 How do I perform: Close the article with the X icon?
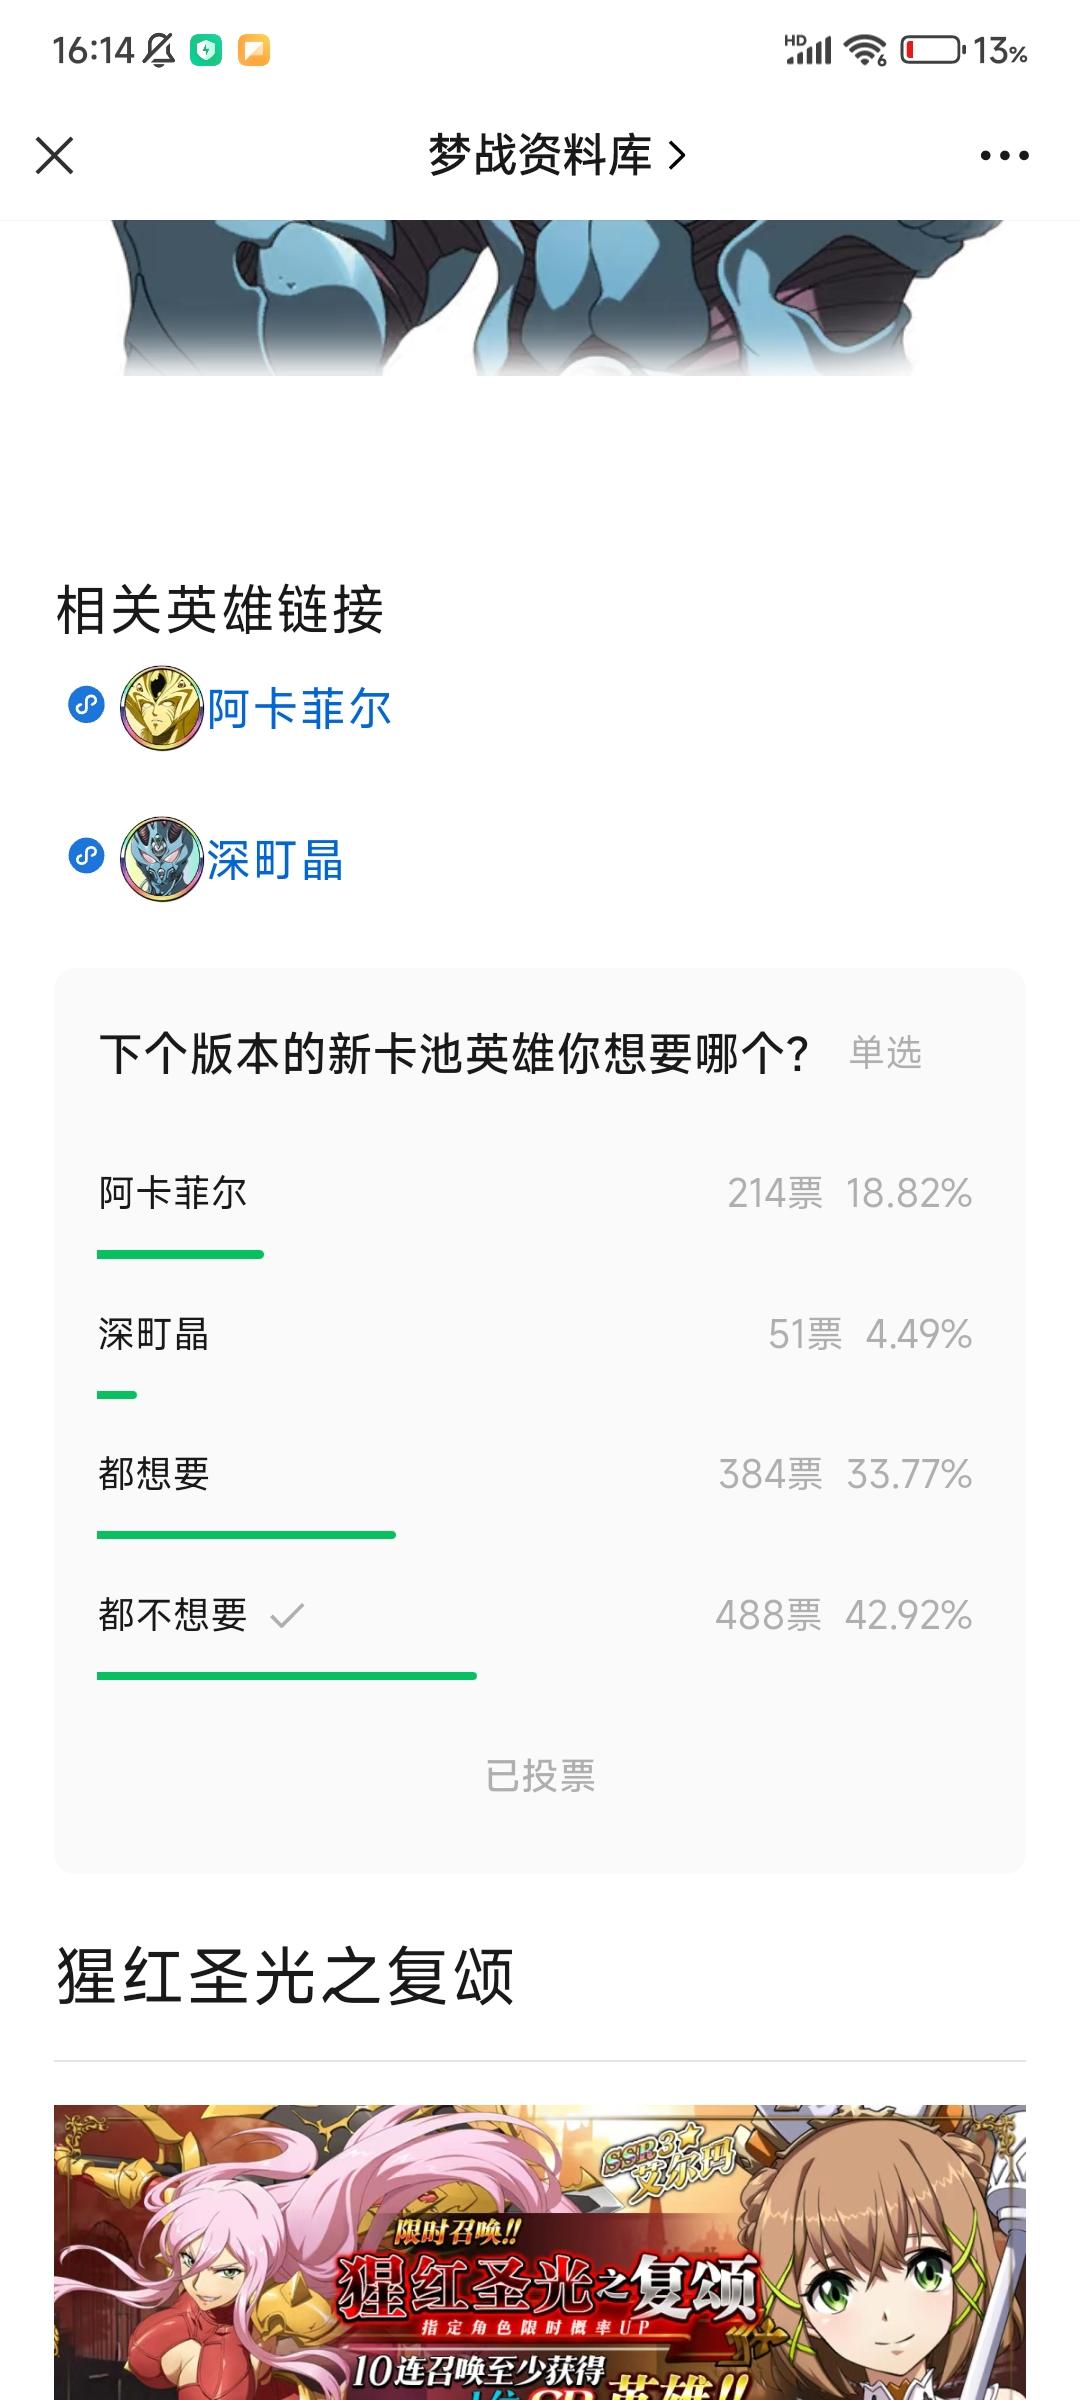pos(55,155)
